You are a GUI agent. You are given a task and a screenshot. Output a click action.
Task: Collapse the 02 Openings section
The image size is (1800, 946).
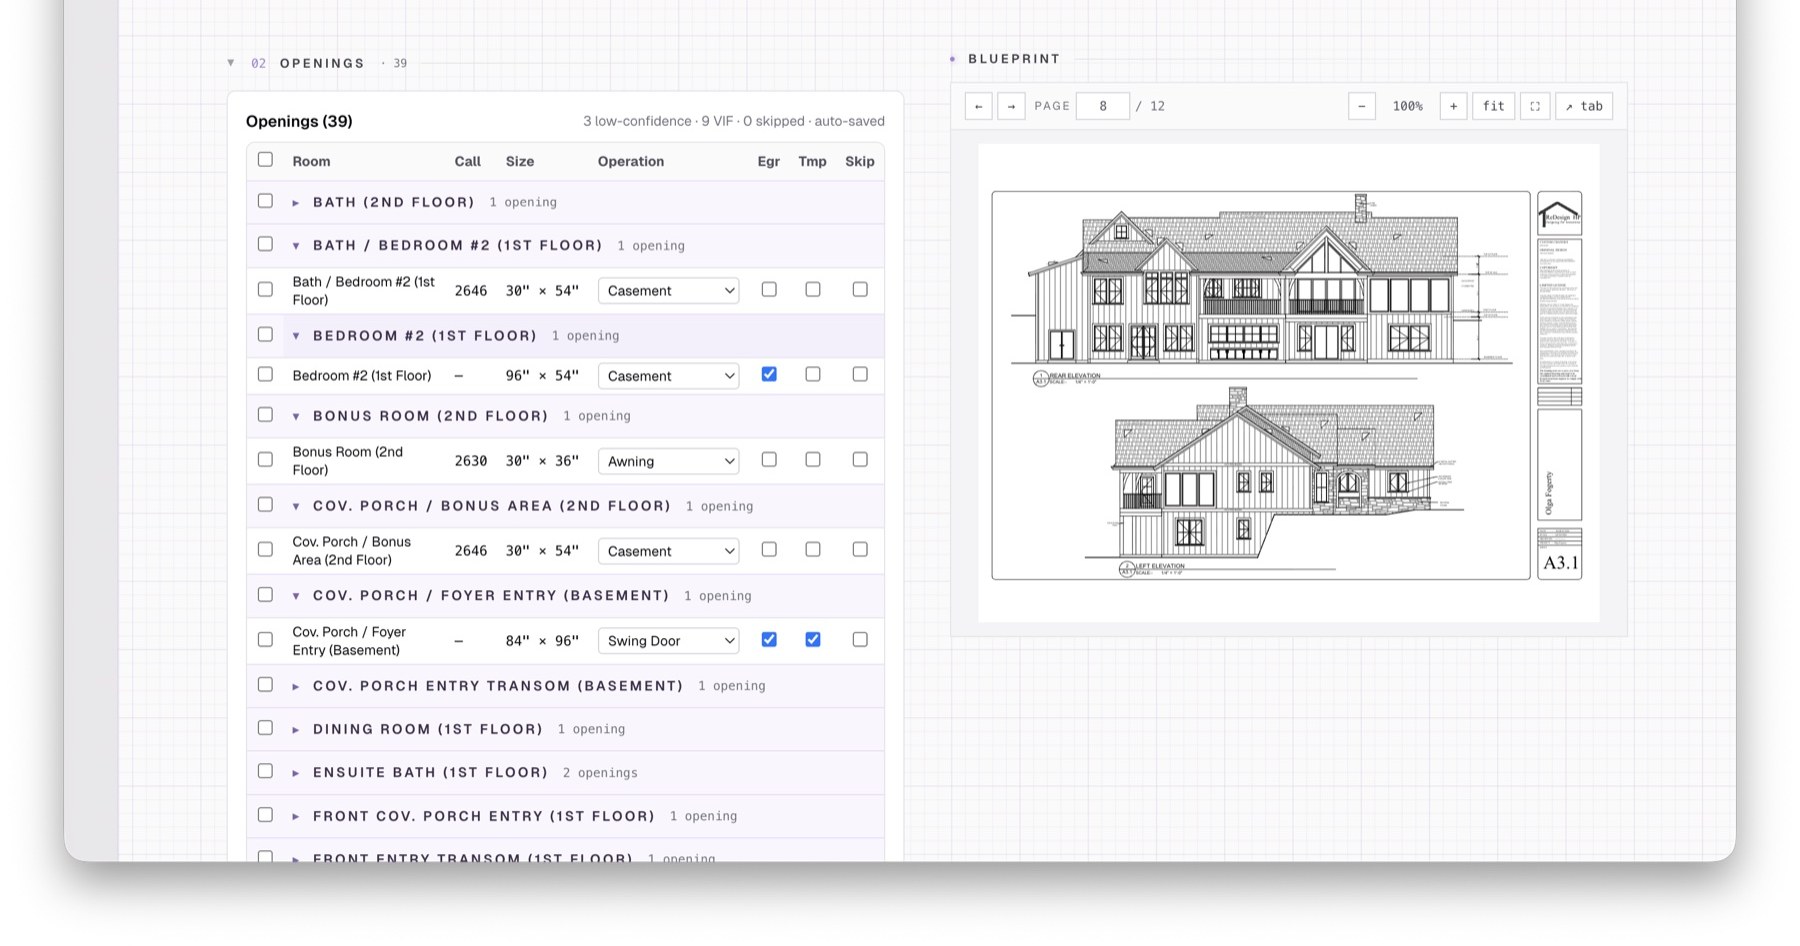click(231, 63)
